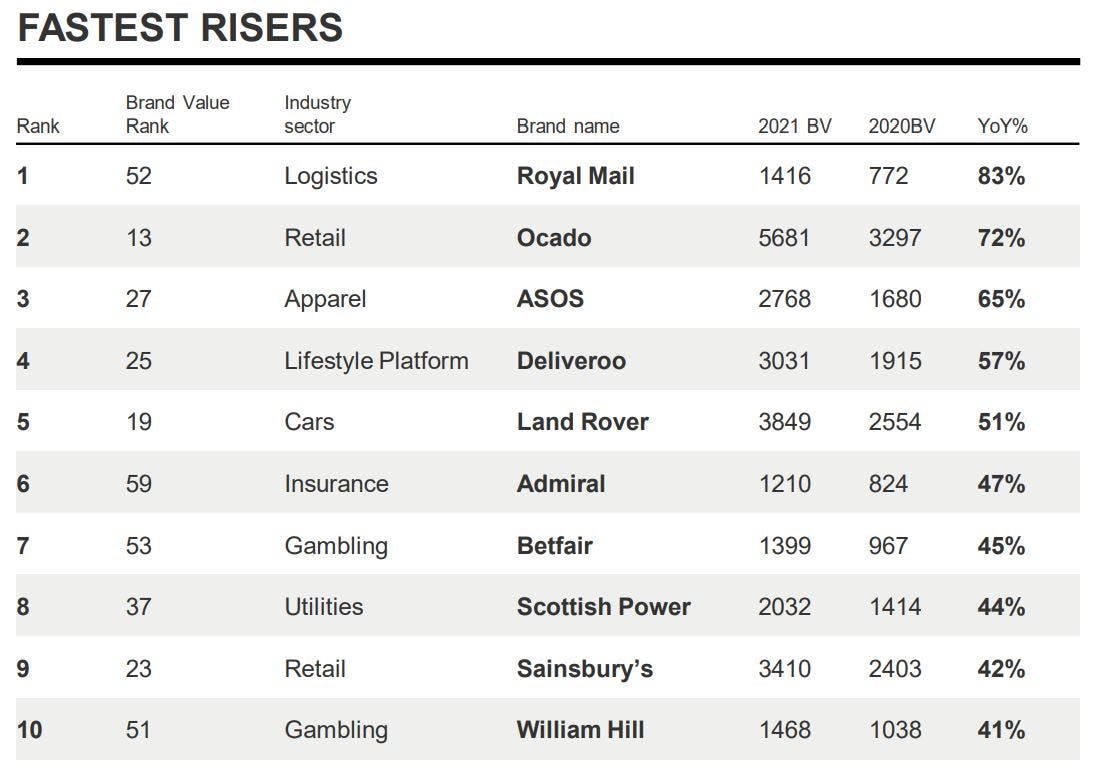Screen dimensions: 1095x769
Task: Click the Brand name column header
Action: 567,126
